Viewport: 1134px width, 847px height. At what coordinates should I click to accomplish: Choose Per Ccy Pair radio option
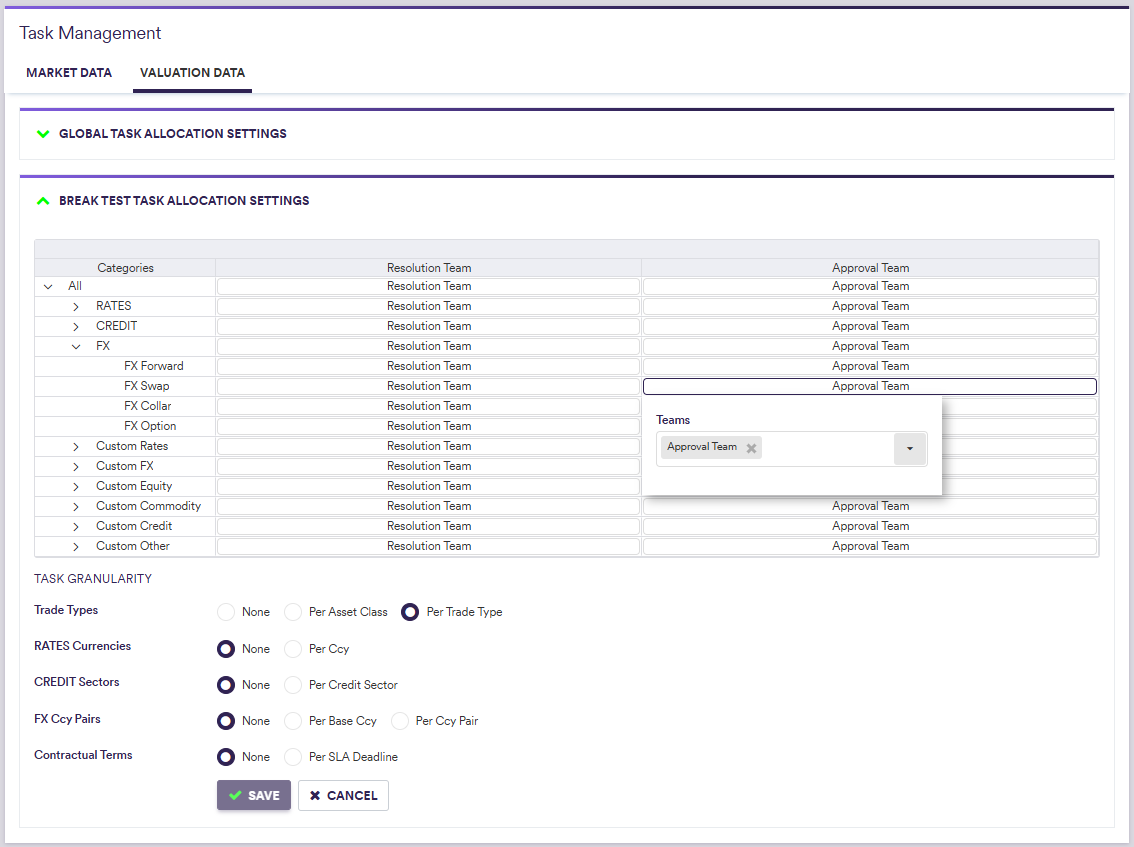(x=400, y=721)
